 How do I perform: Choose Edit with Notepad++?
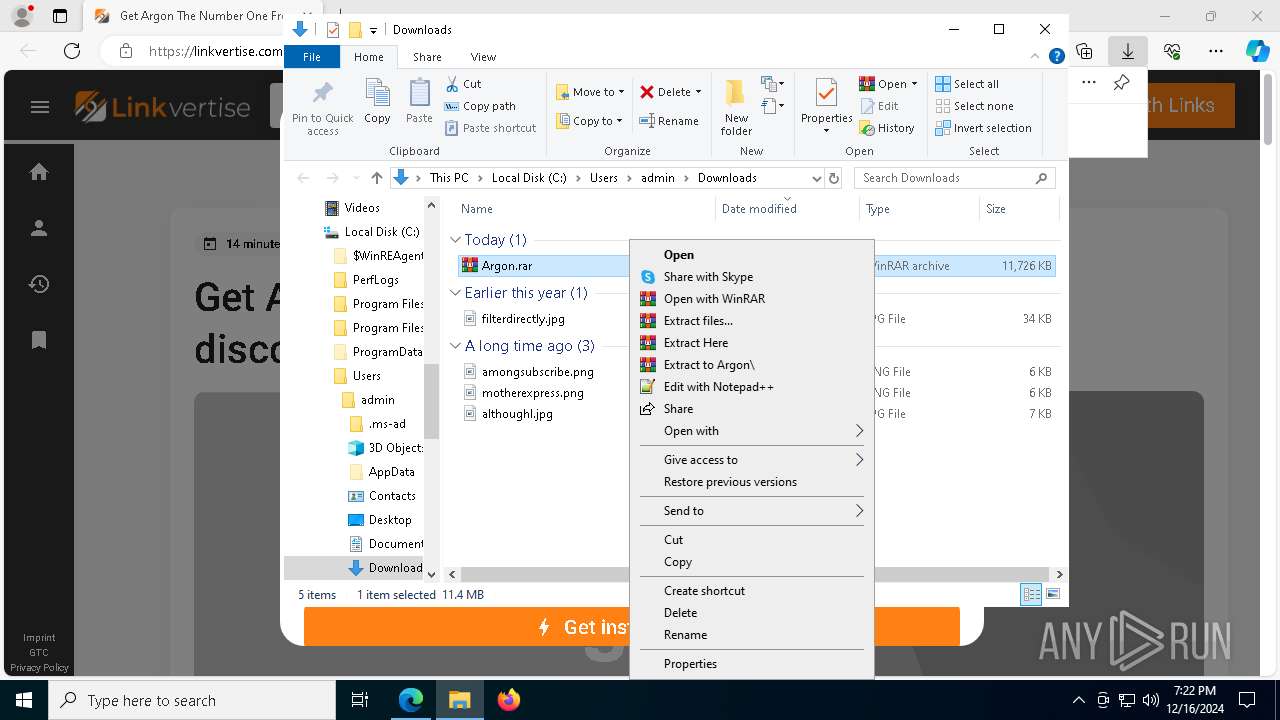pyautogui.click(x=751, y=387)
